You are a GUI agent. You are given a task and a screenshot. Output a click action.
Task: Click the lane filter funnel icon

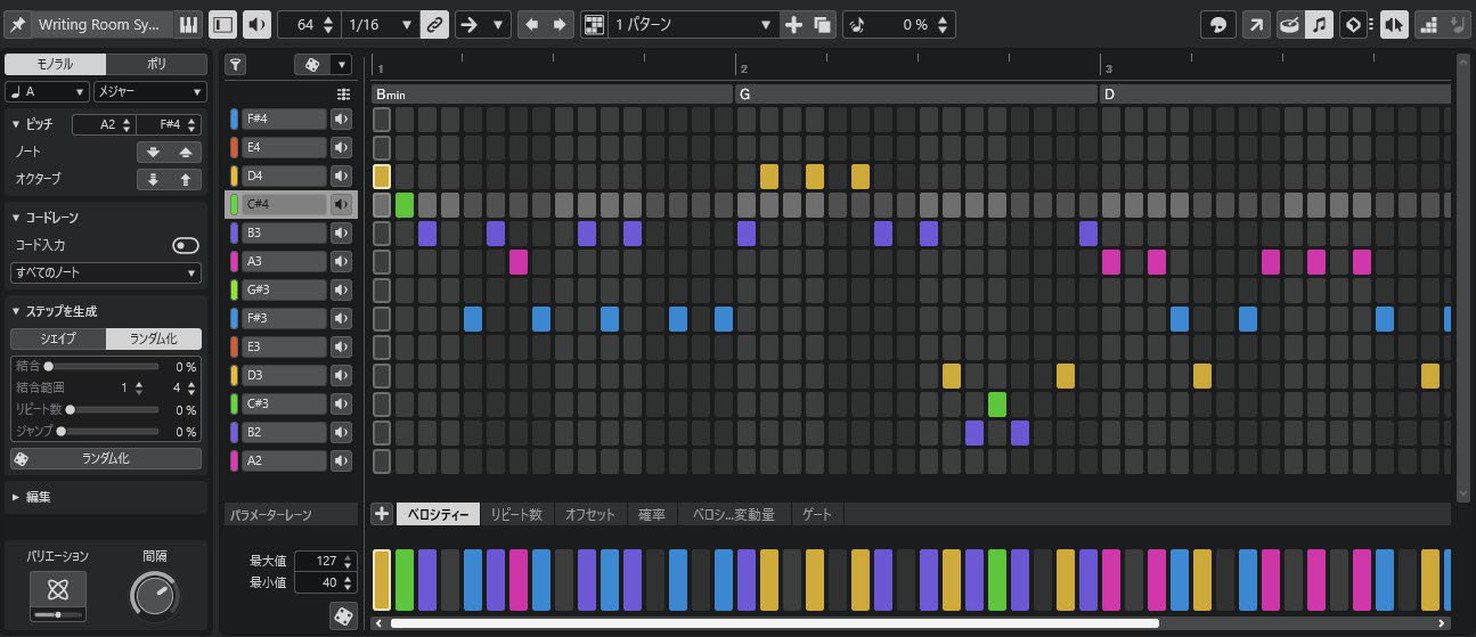click(x=235, y=65)
